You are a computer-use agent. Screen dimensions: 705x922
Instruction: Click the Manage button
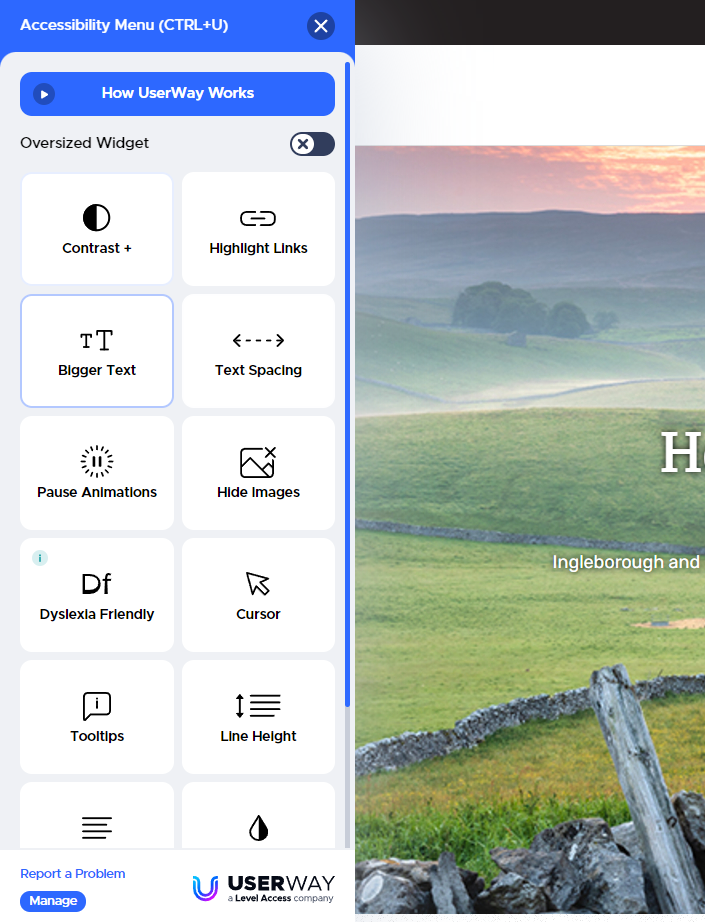click(53, 901)
